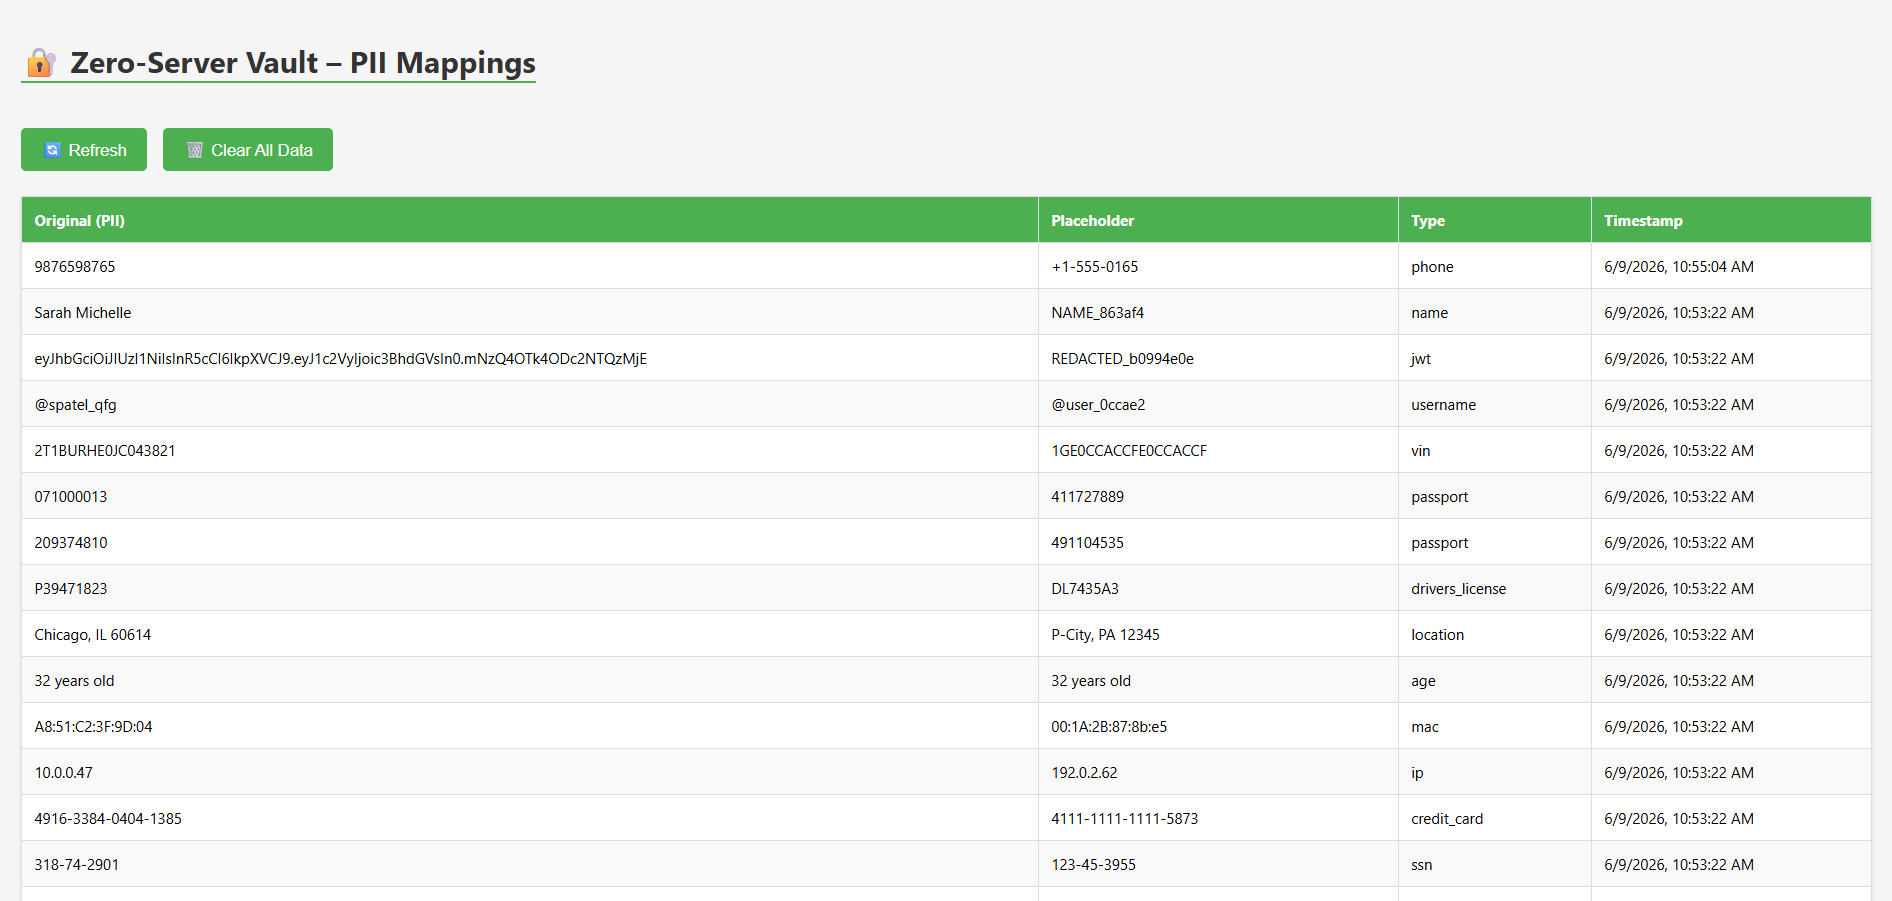The width and height of the screenshot is (1892, 901).
Task: Click the page title Zero-Server Vault – PII Mappings
Action: 303,63
